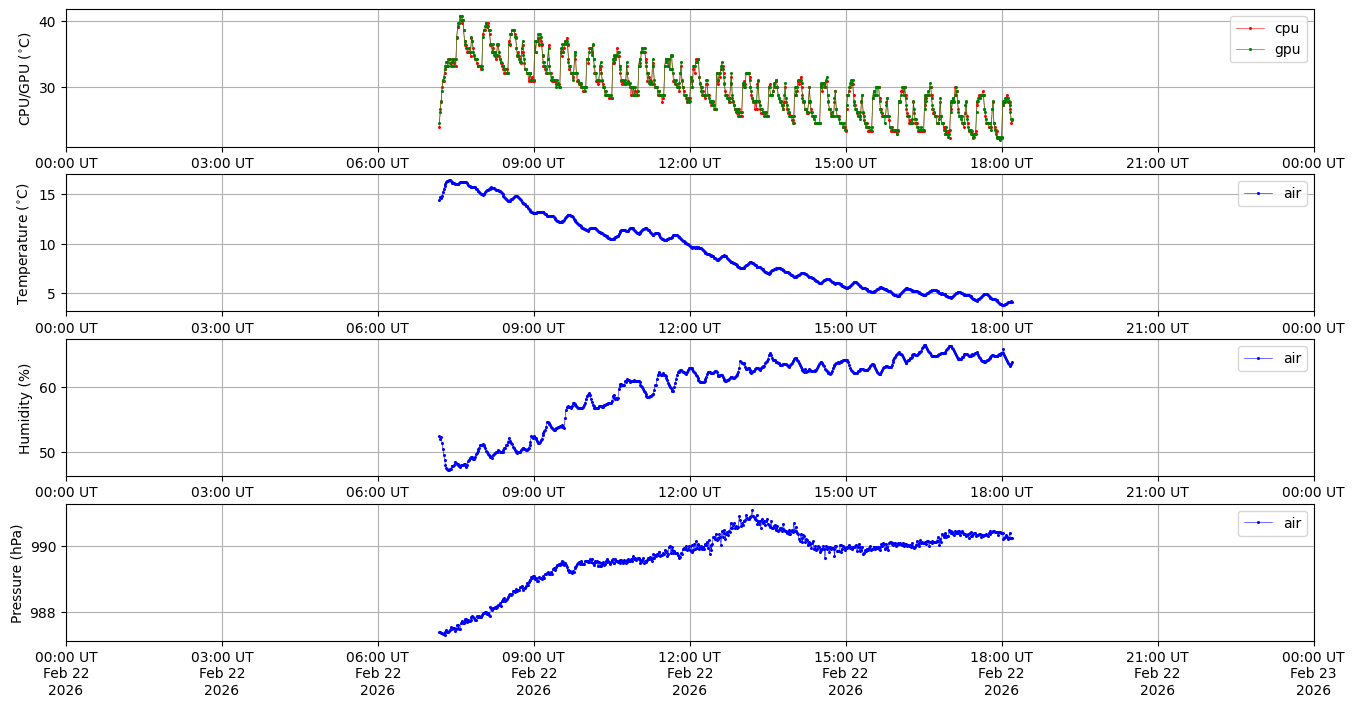
Task: Click the Pressure (hPa) y-axis label
Action: pyautogui.click(x=17, y=573)
